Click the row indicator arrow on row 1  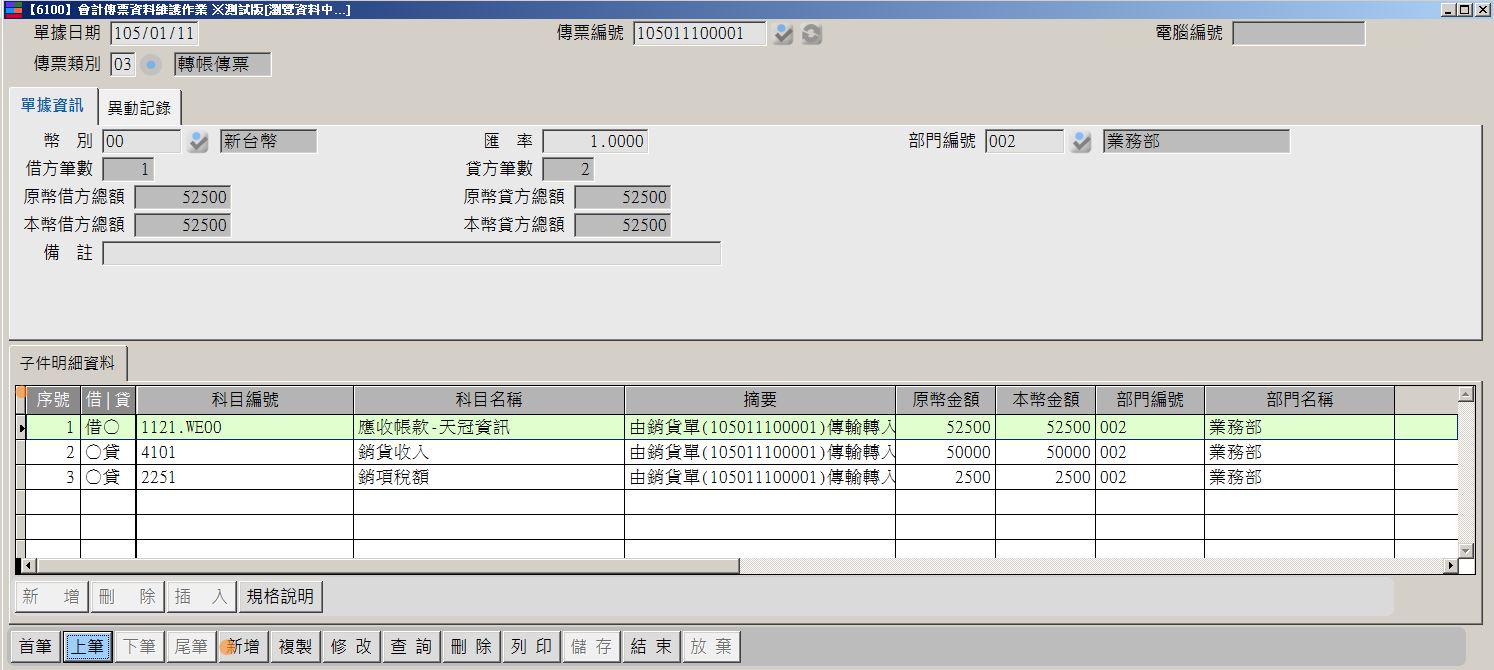tap(22, 428)
